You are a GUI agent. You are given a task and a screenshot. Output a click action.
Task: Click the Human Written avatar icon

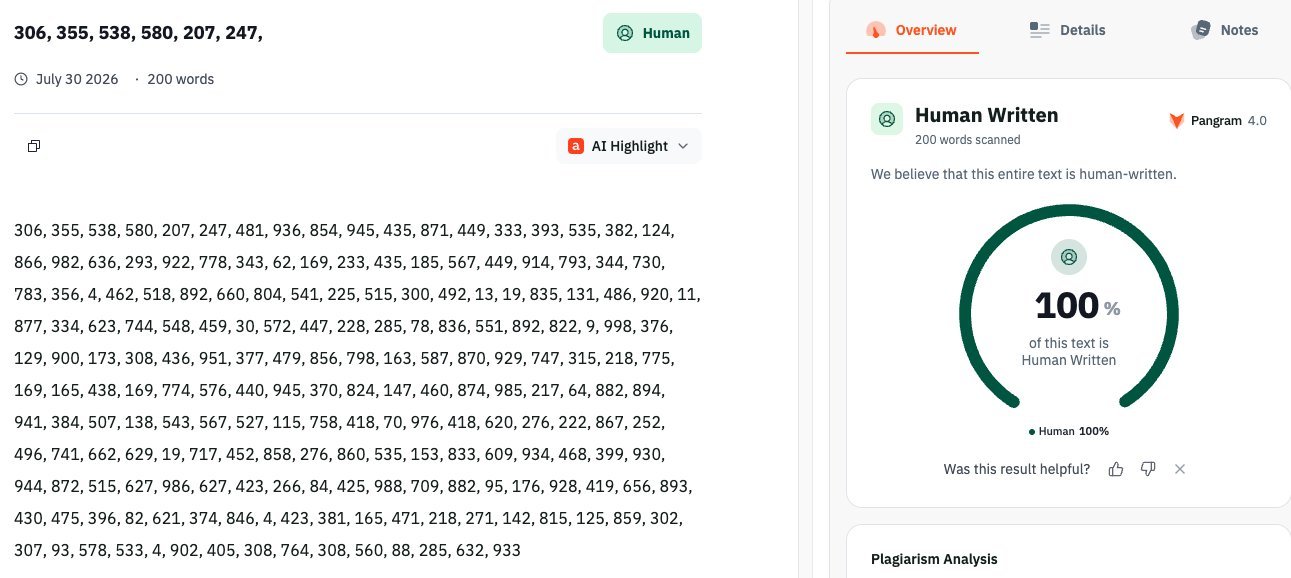887,119
